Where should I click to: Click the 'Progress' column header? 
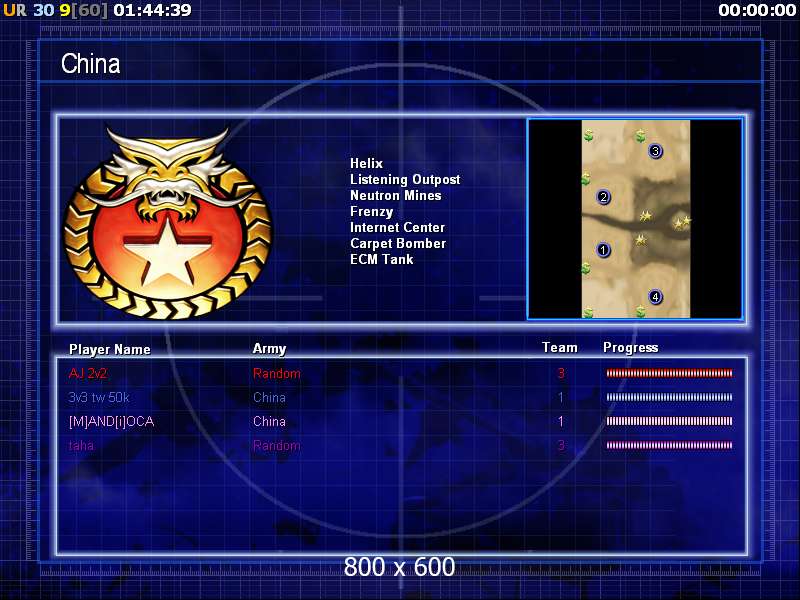(x=631, y=347)
